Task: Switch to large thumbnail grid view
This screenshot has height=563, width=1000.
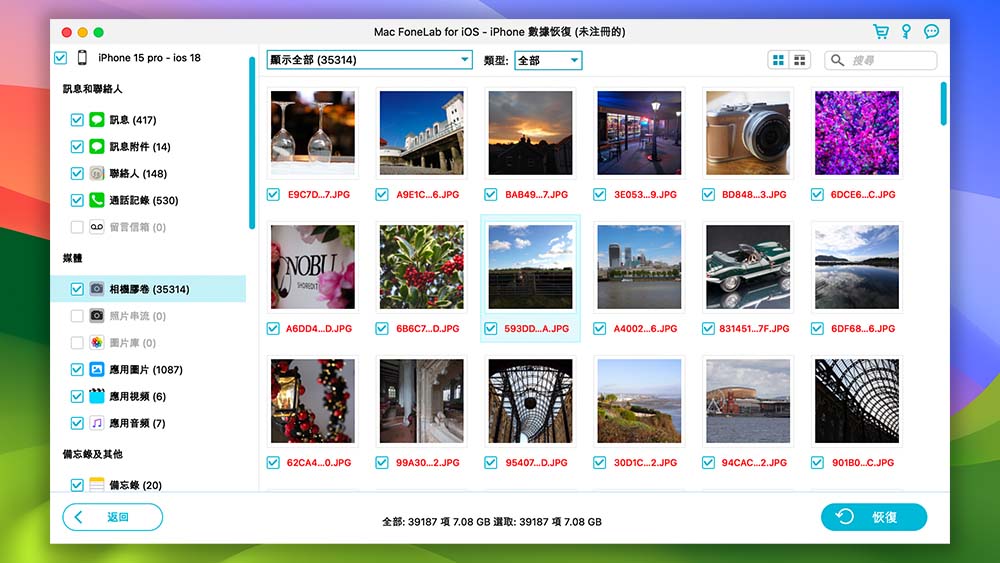Action: tap(778, 60)
